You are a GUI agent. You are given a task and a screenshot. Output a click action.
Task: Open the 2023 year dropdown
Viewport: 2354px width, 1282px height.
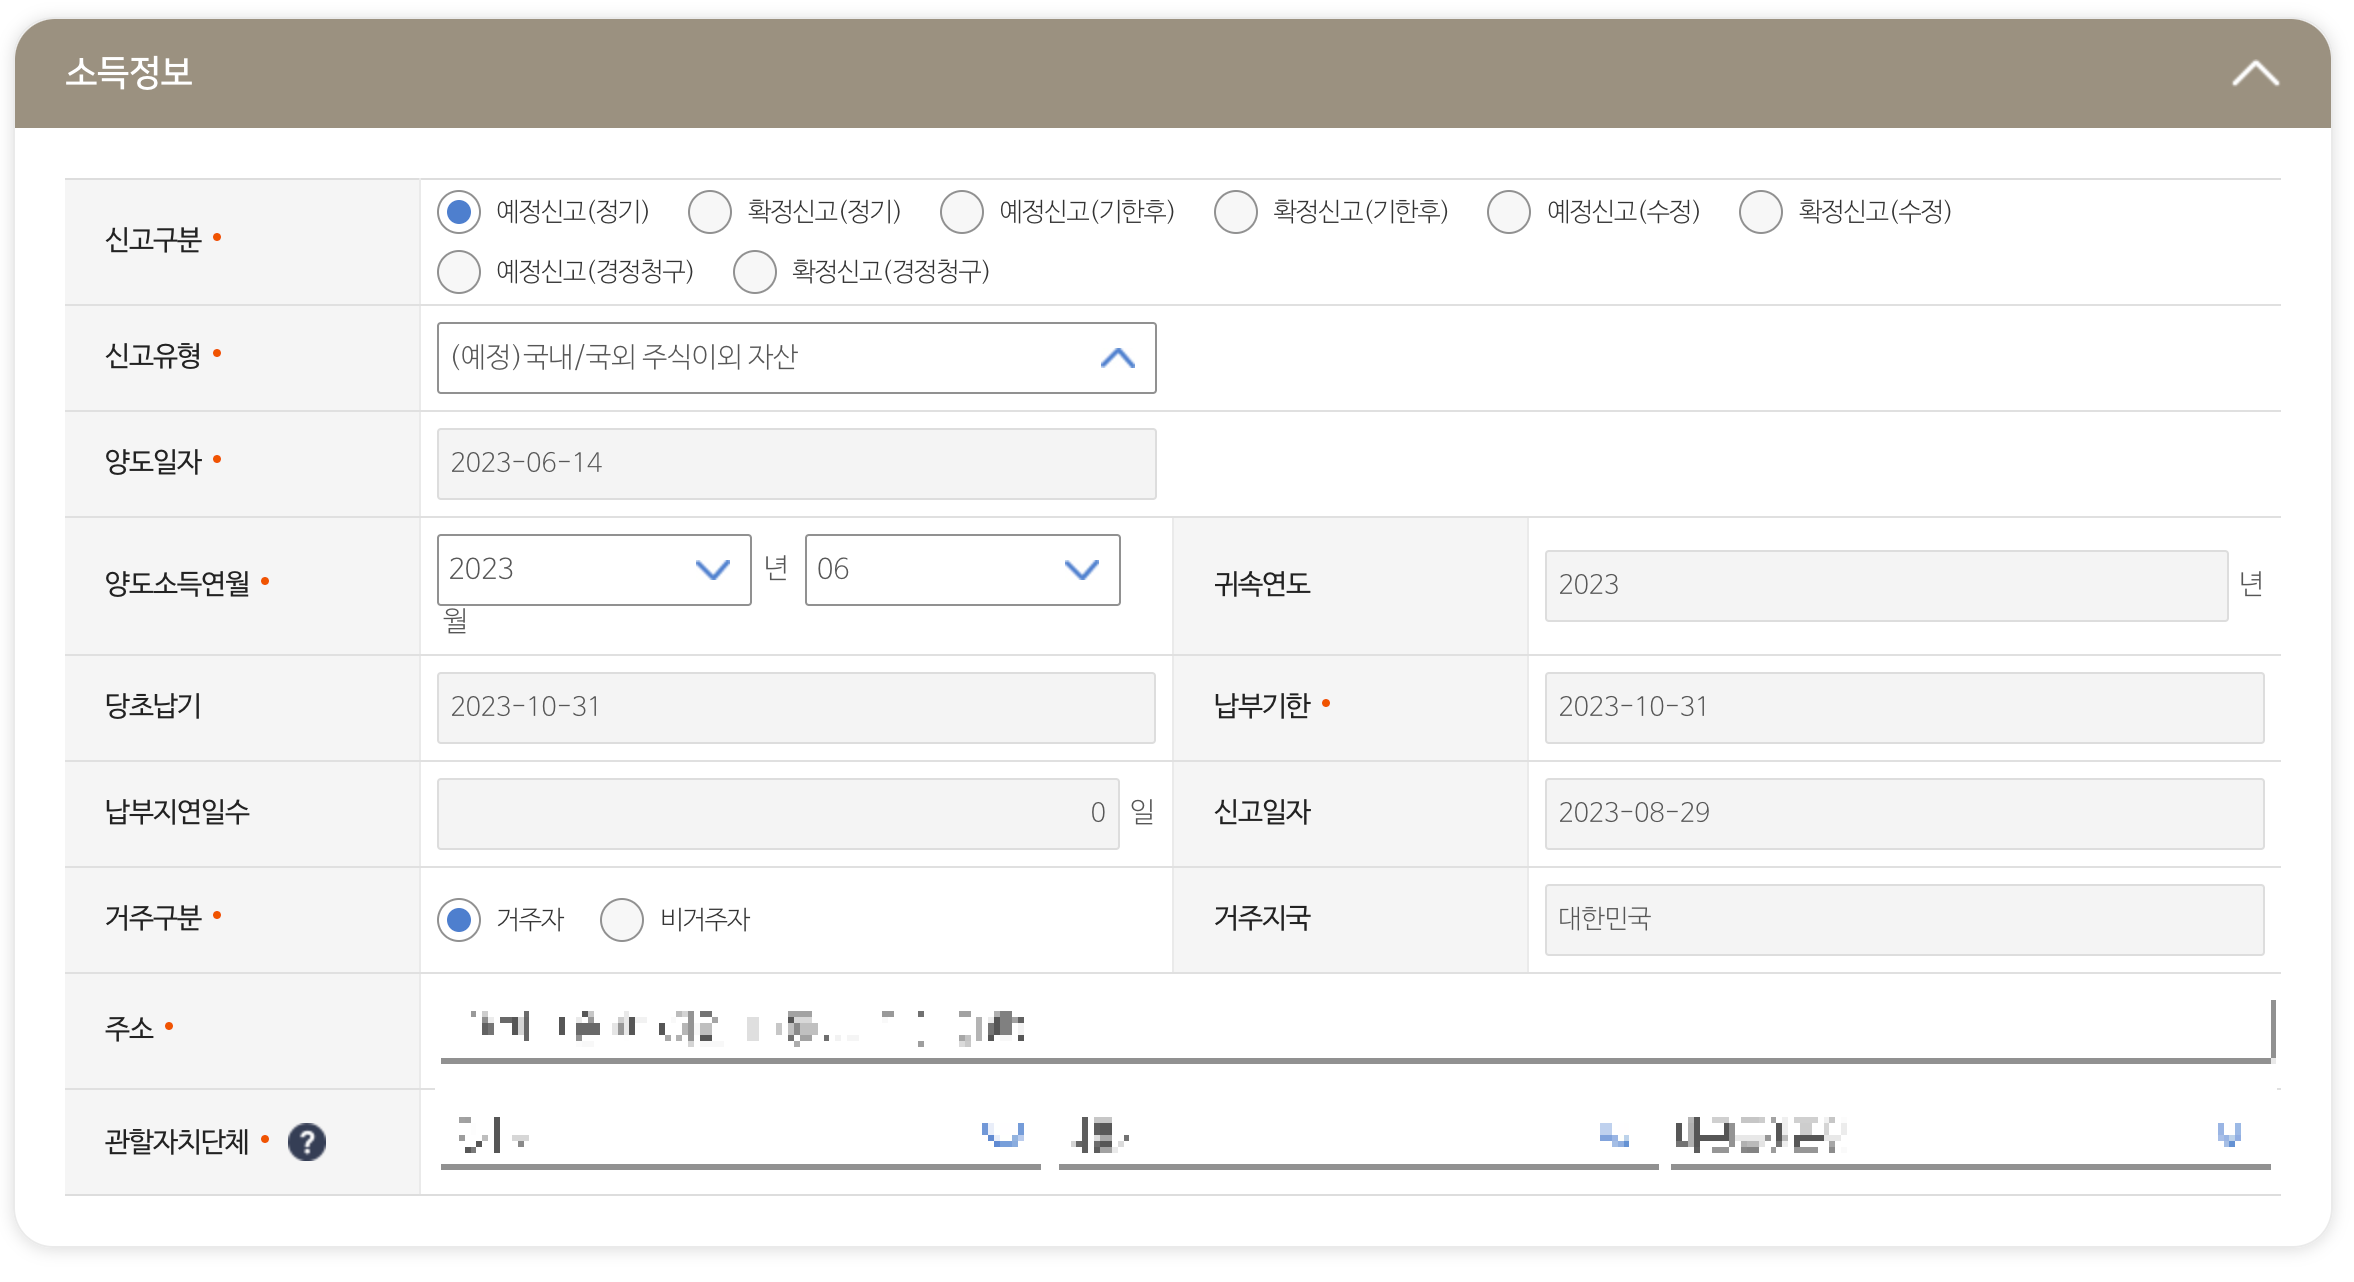click(x=593, y=570)
